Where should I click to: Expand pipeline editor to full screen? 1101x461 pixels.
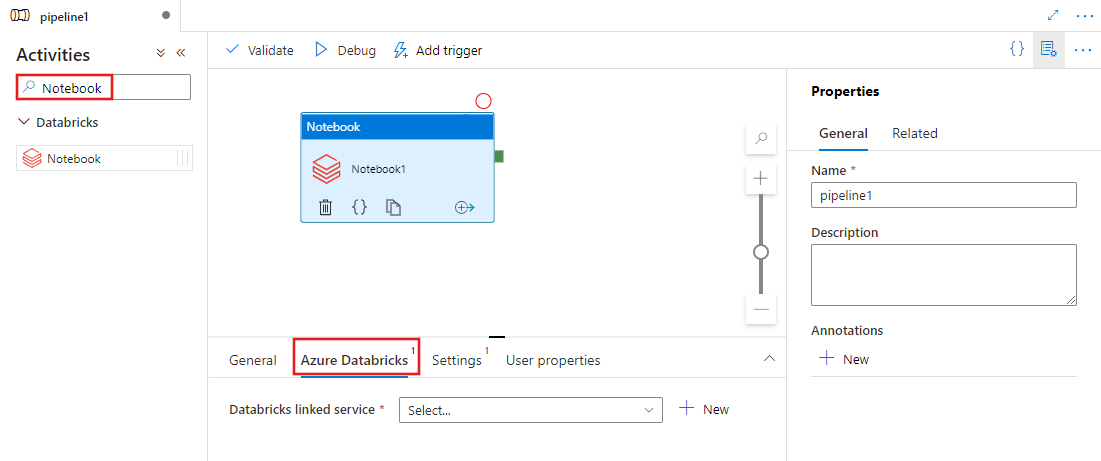(1053, 16)
